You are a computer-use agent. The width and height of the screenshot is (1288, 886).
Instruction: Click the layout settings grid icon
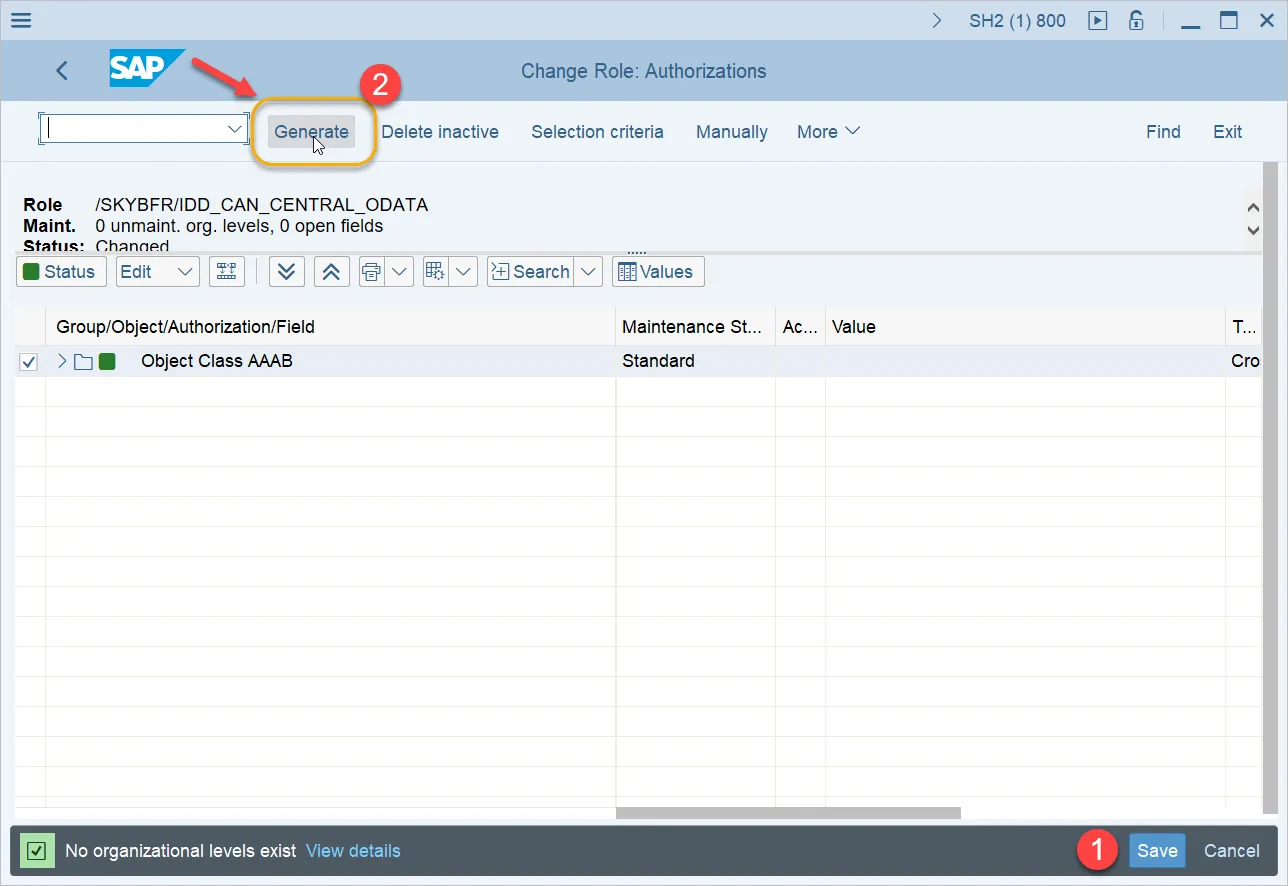pos(436,272)
